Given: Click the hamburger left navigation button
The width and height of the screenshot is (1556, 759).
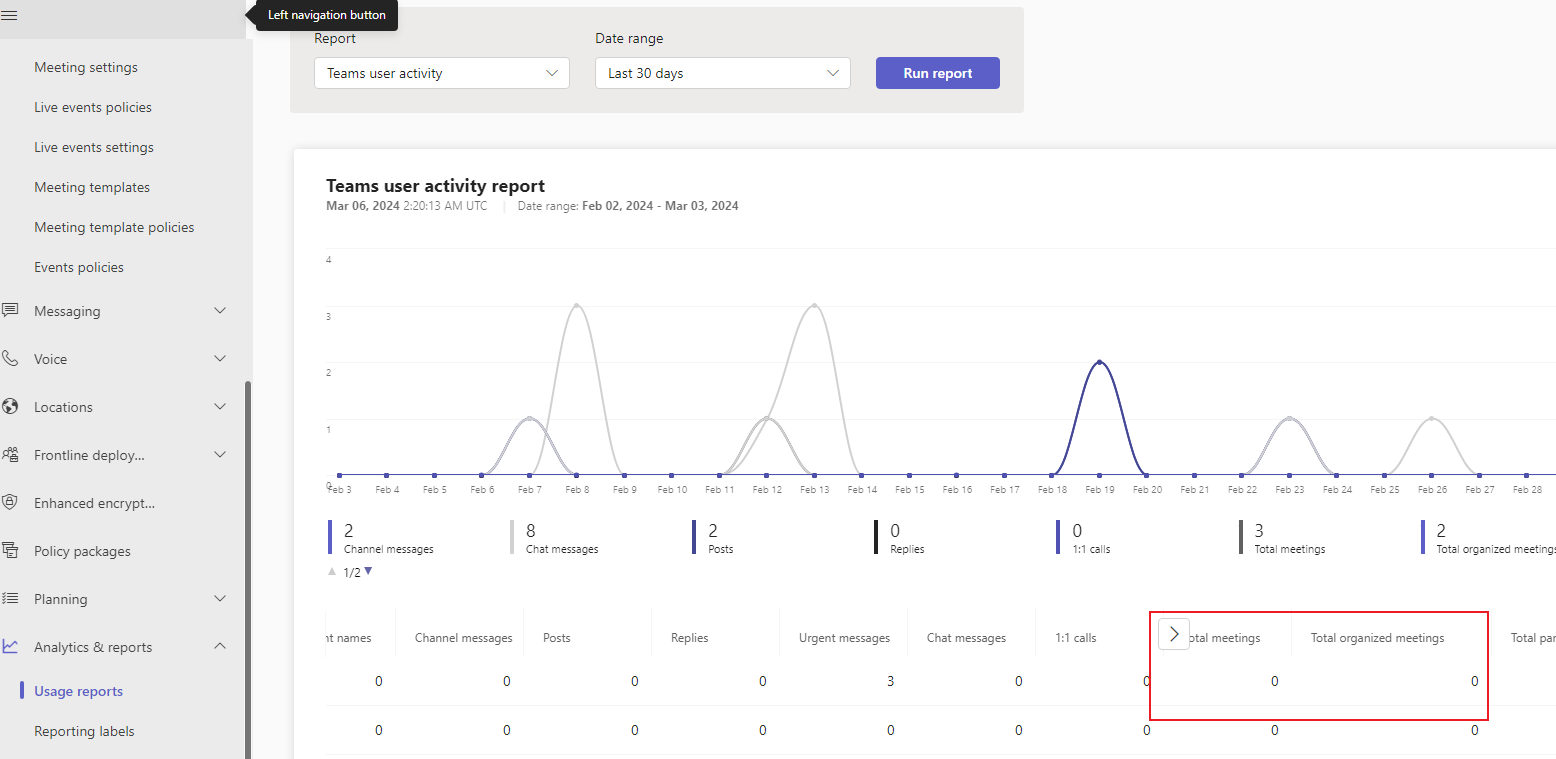Looking at the screenshot, I should [x=10, y=15].
